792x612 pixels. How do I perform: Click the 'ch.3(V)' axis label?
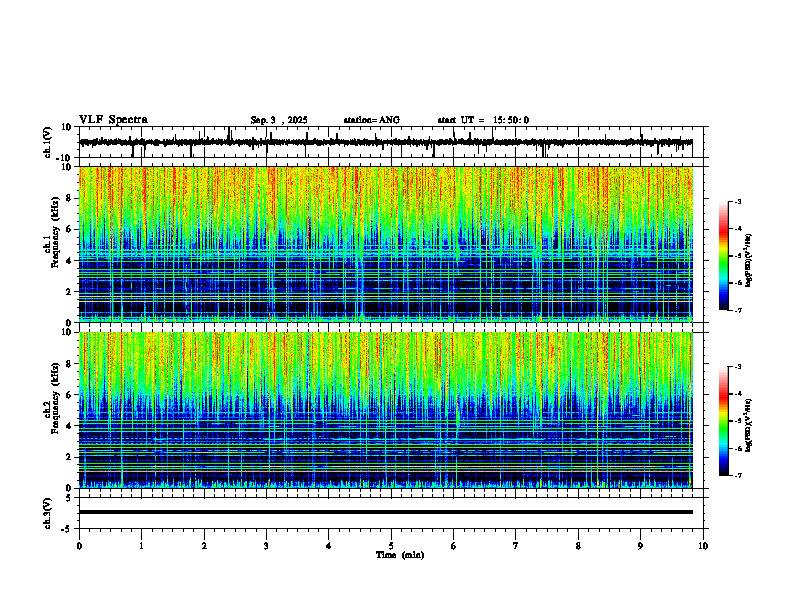[48, 513]
